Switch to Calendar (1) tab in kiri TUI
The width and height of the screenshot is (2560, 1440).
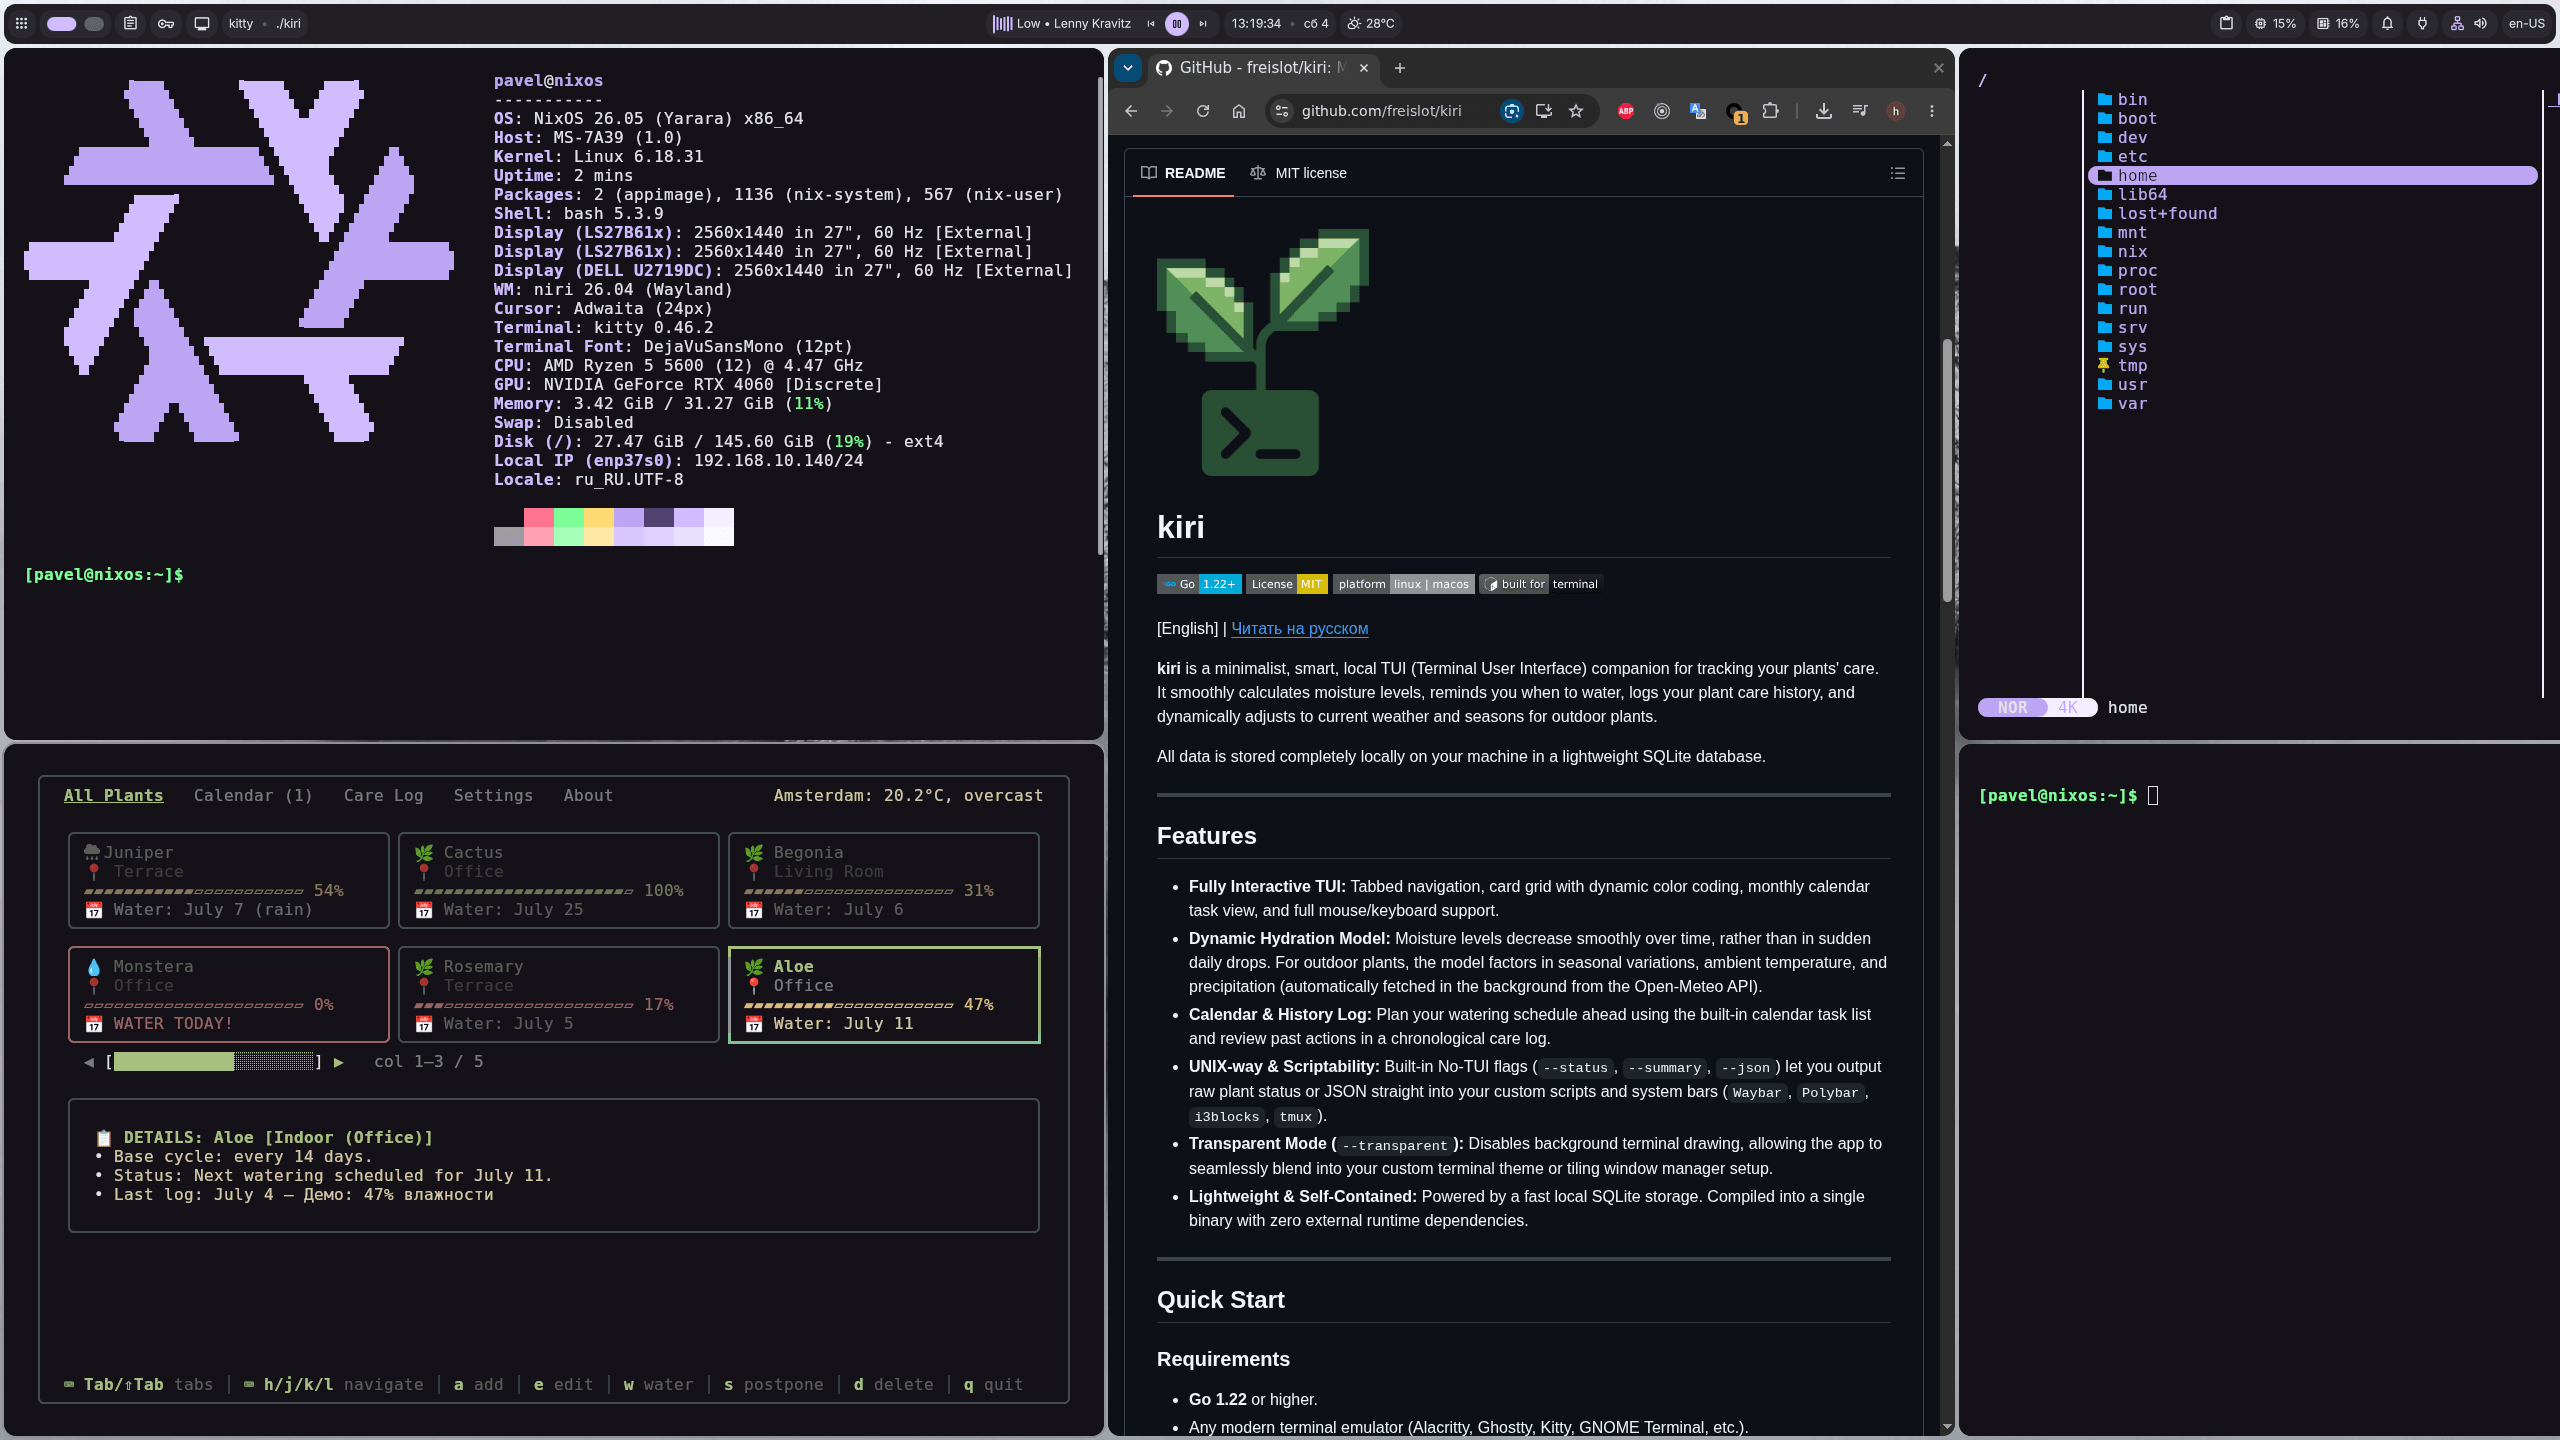(253, 795)
